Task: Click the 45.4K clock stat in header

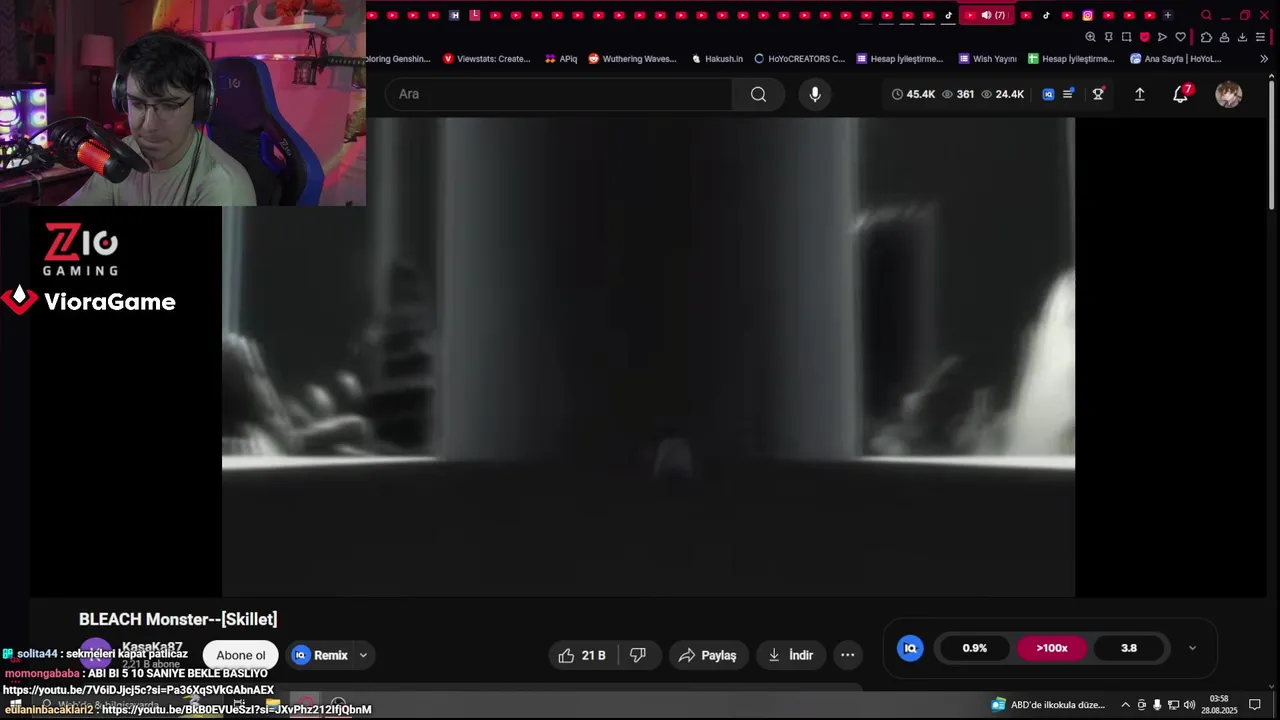Action: 912,94
